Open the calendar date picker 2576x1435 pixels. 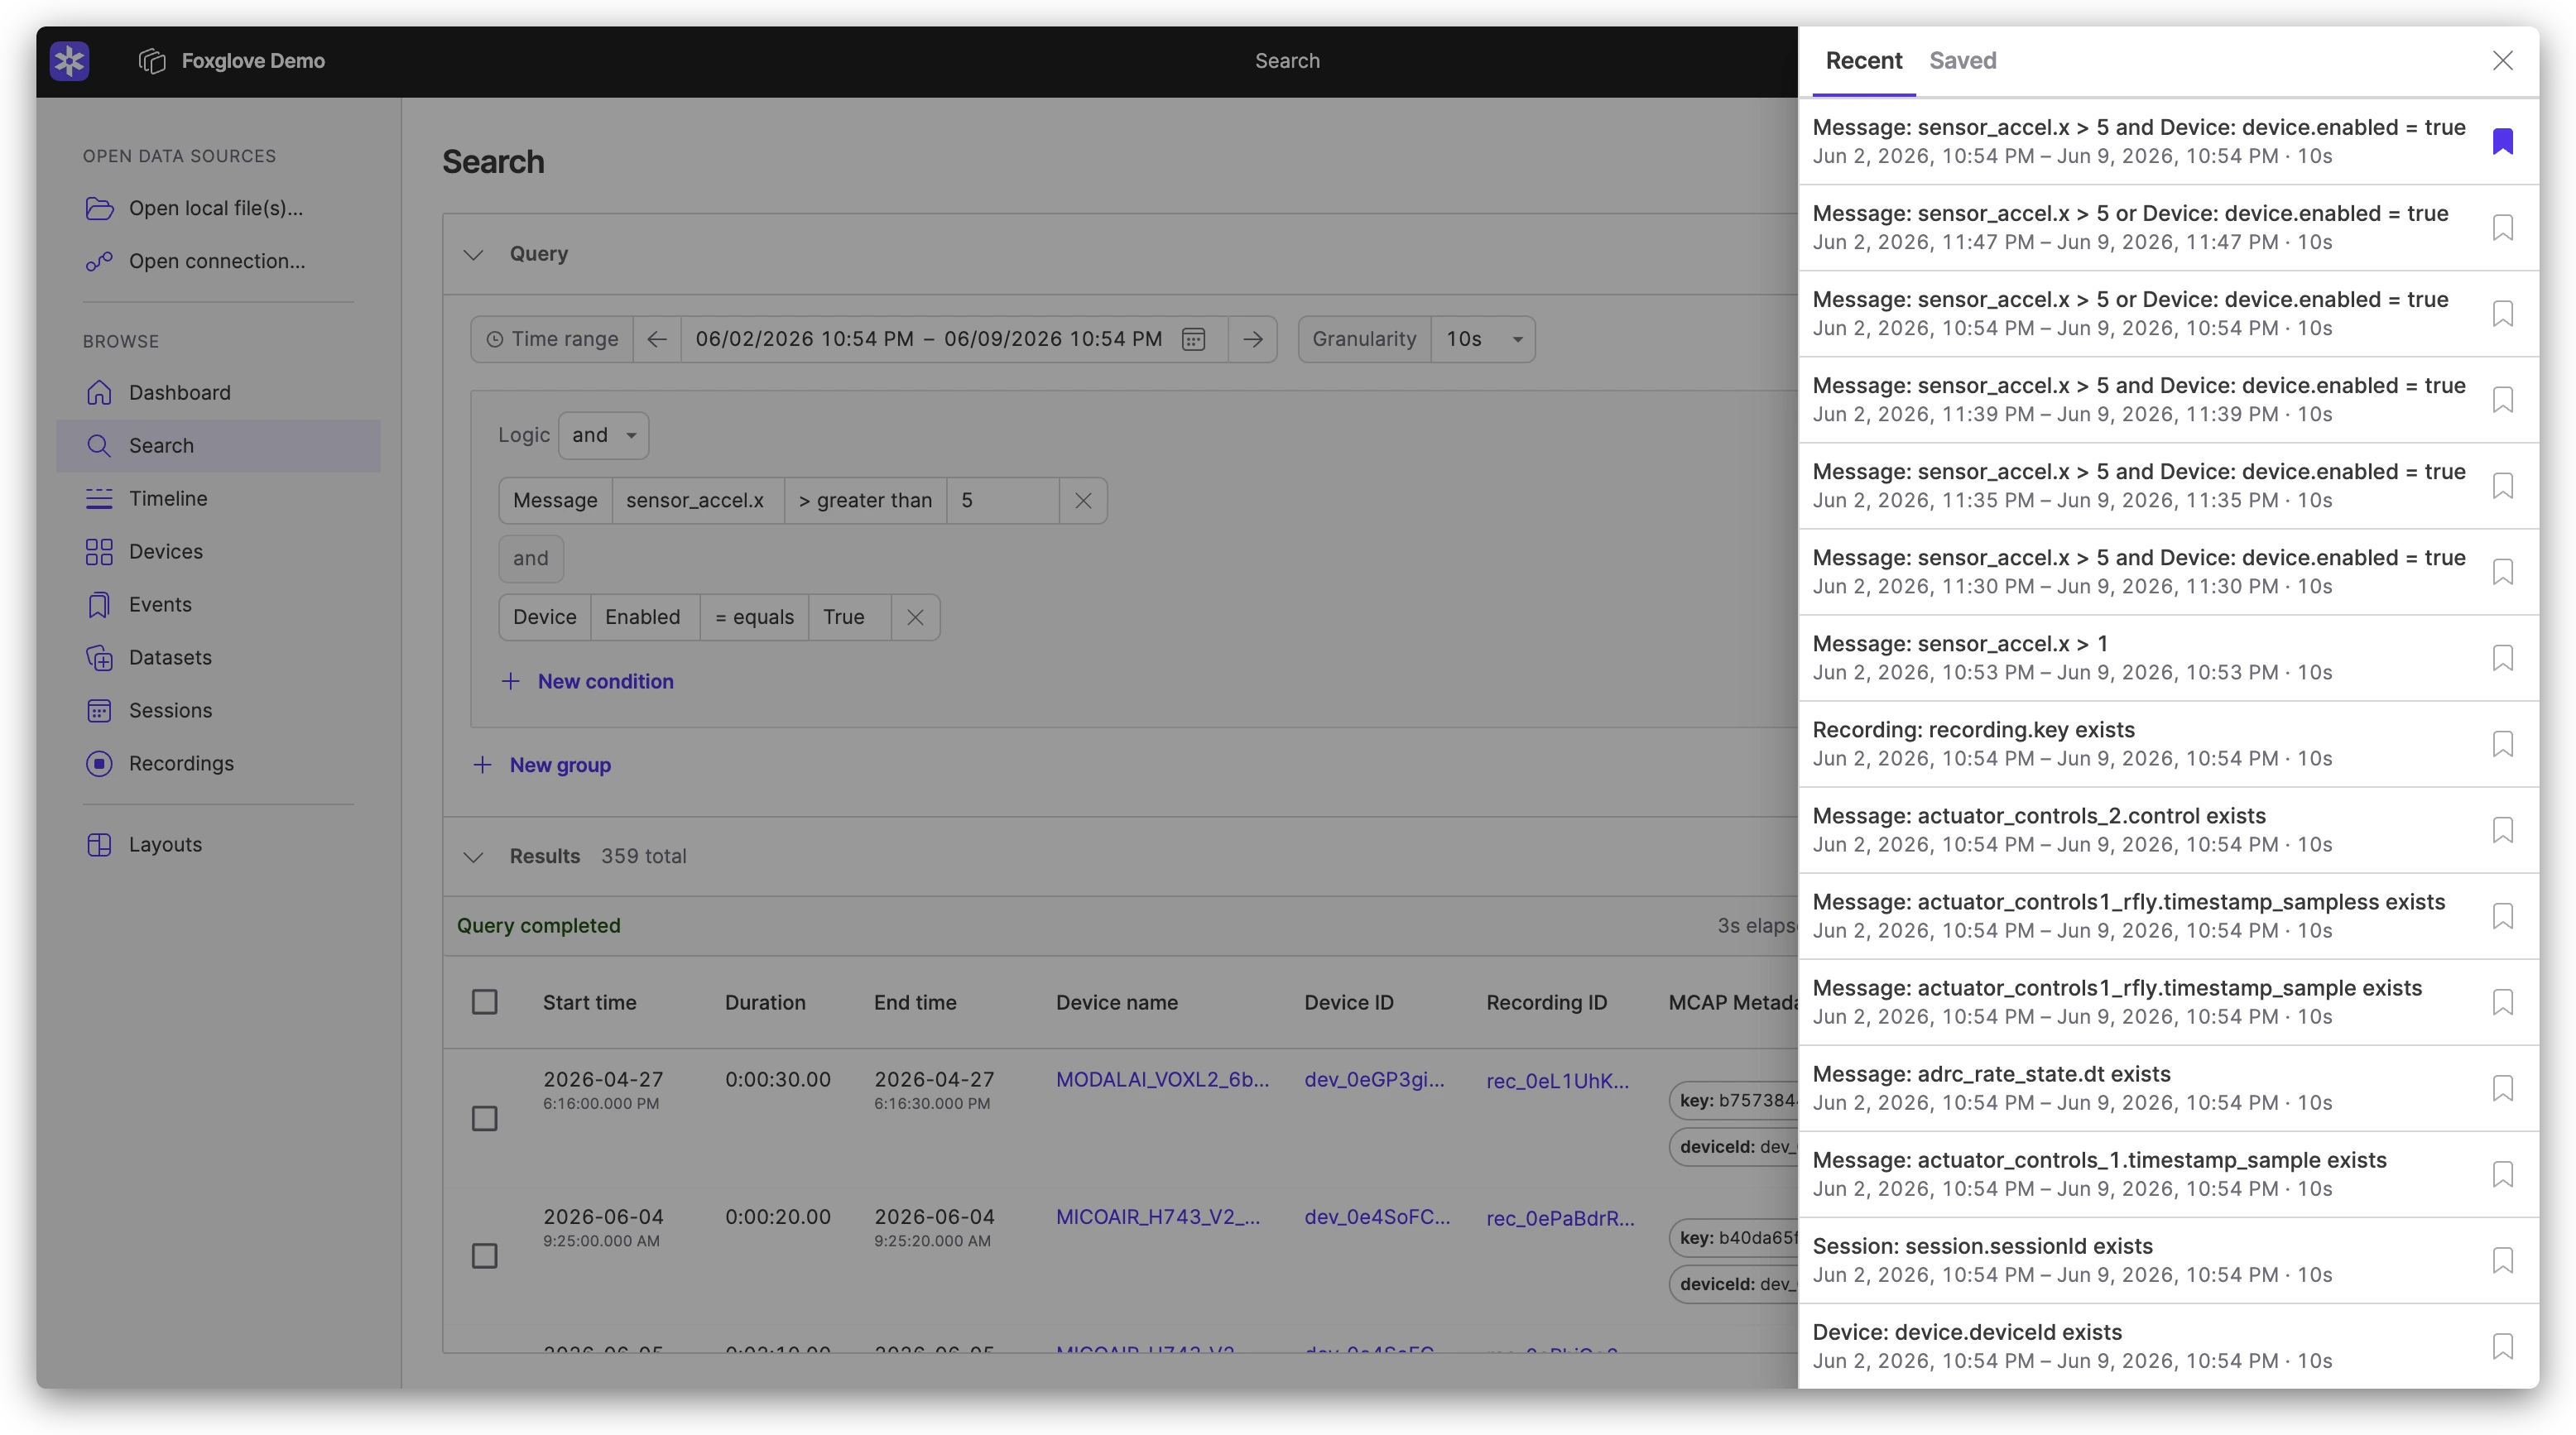1193,339
